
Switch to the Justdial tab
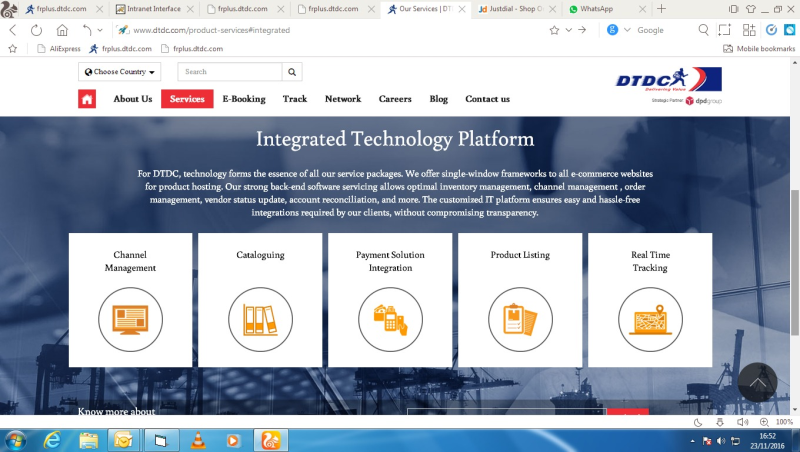[x=516, y=9]
